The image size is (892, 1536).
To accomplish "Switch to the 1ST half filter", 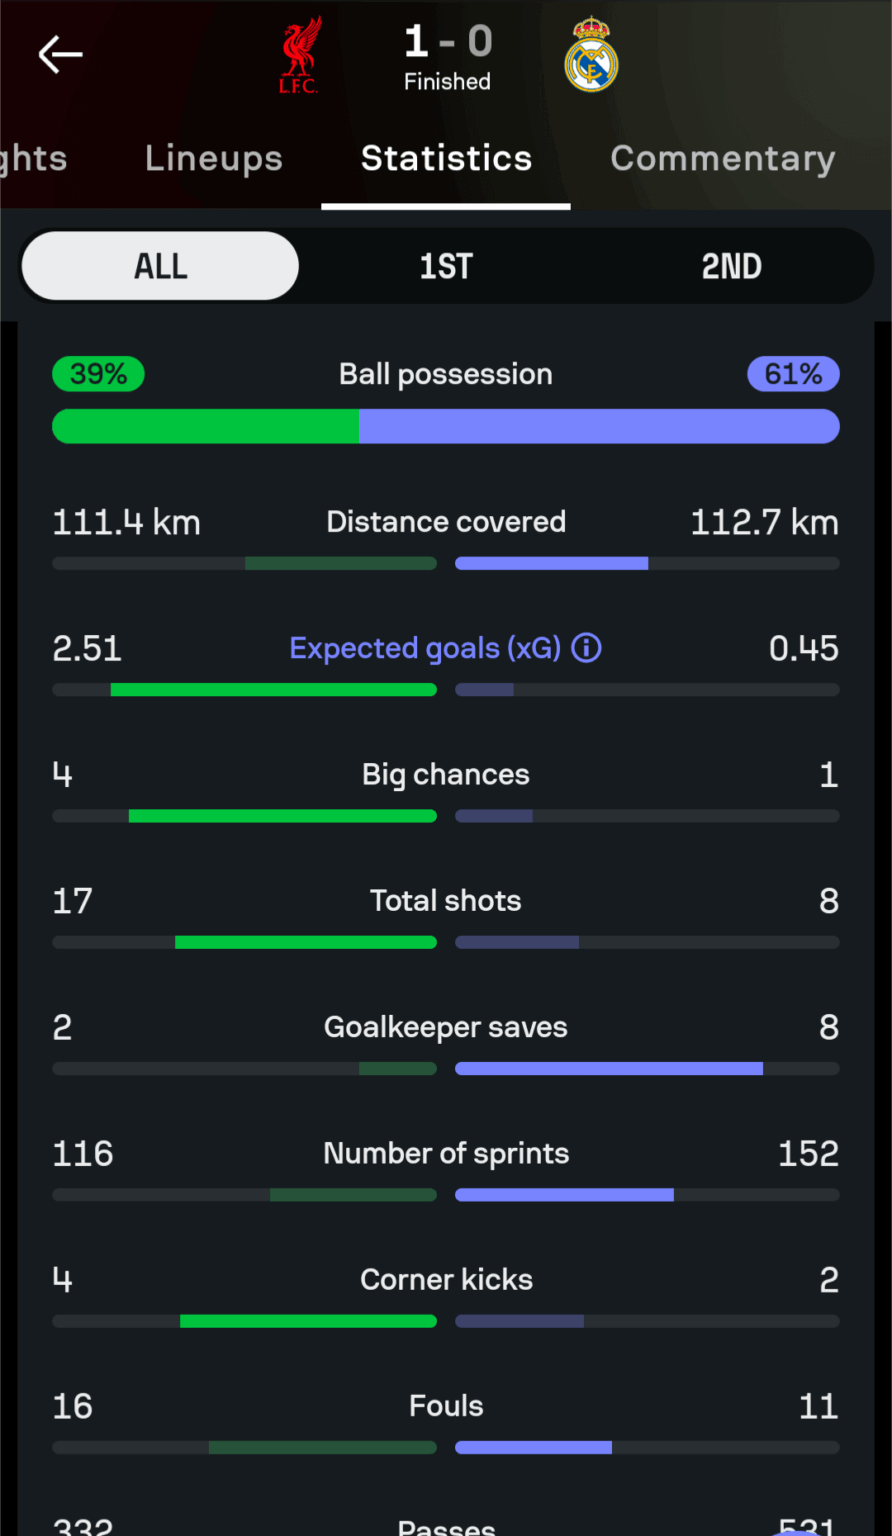I will coord(446,266).
